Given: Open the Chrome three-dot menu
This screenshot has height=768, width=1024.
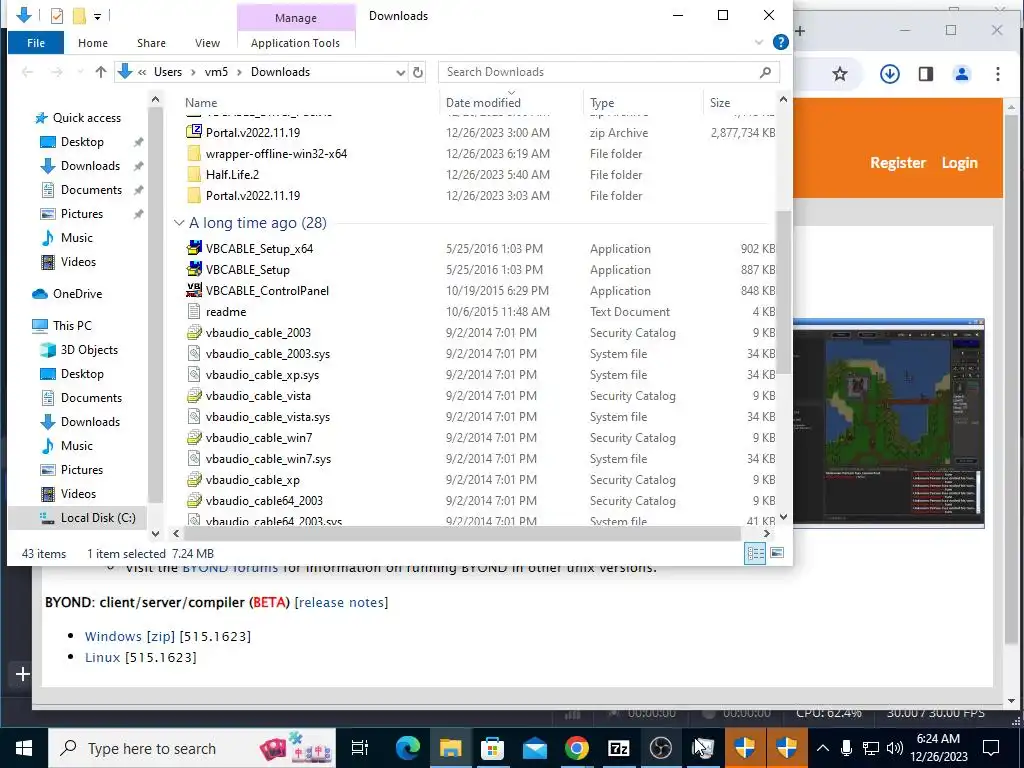Looking at the screenshot, I should (997, 74).
